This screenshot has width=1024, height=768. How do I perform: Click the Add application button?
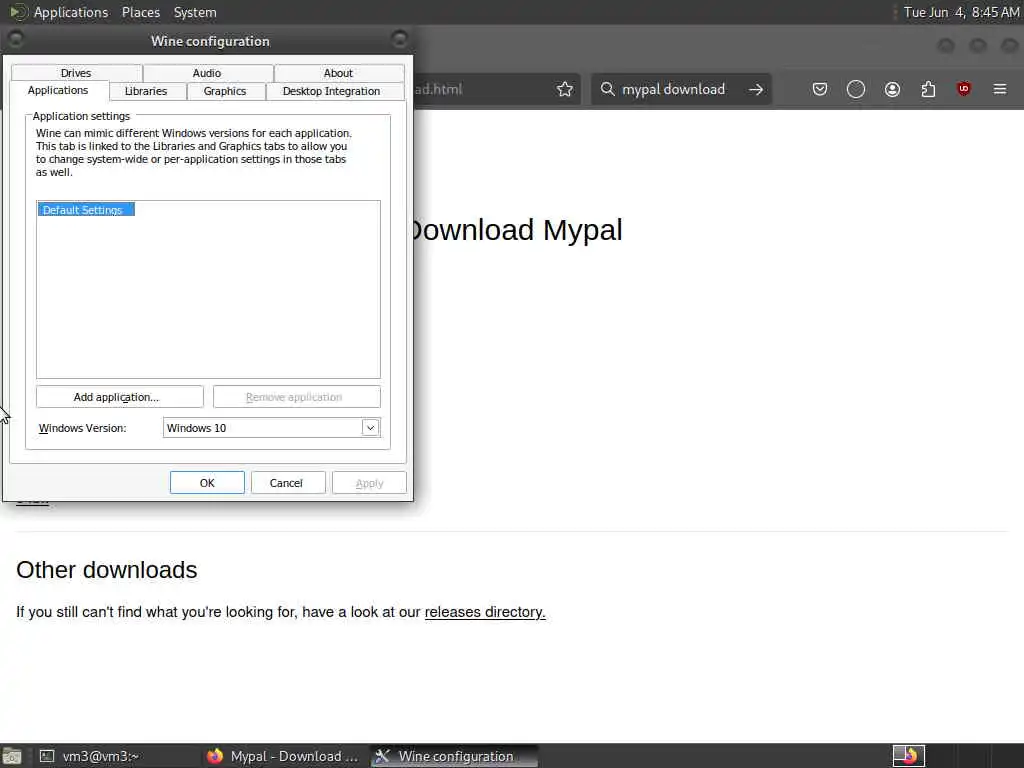tap(120, 396)
